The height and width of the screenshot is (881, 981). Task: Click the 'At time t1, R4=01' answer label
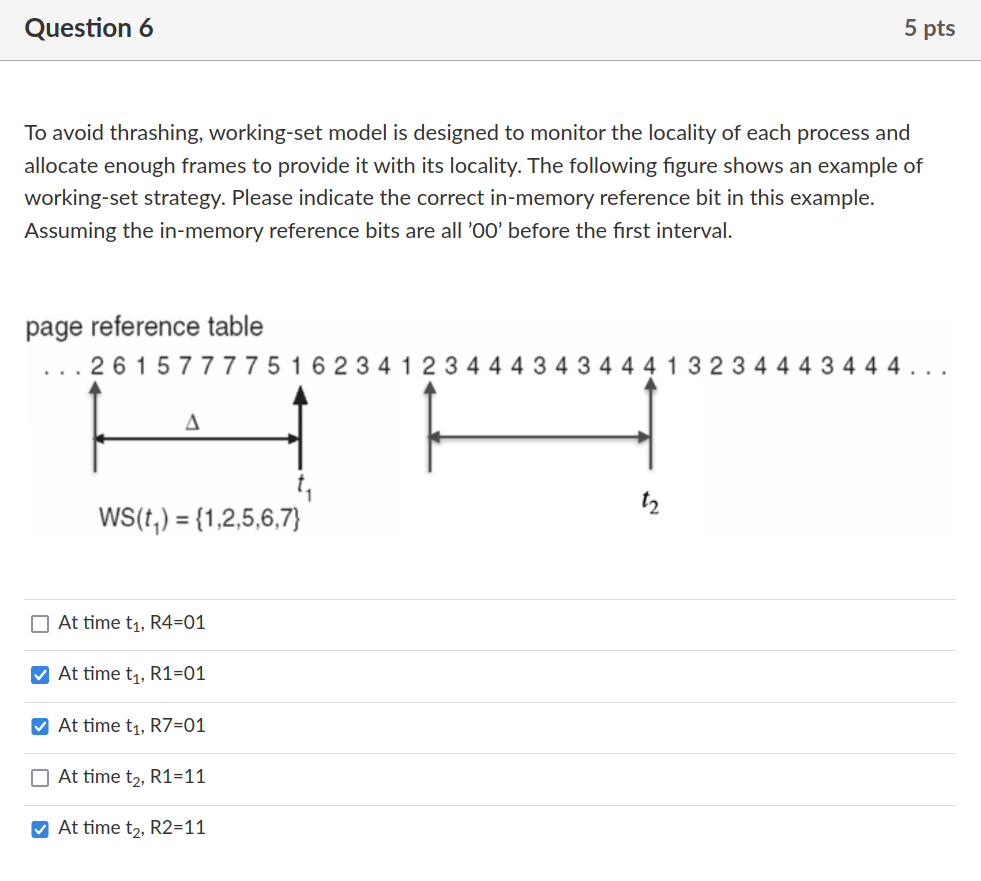(x=132, y=623)
